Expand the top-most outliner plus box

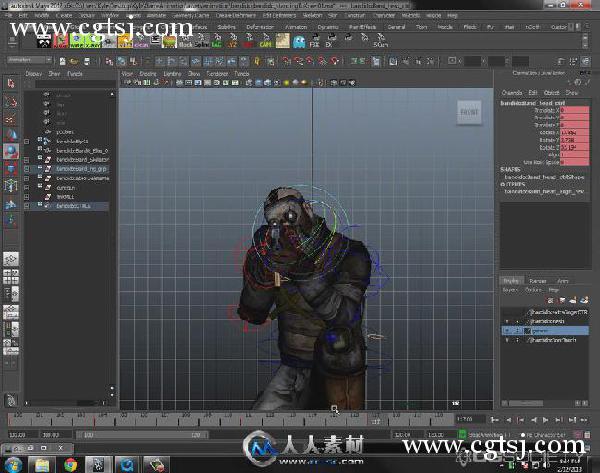(26, 142)
